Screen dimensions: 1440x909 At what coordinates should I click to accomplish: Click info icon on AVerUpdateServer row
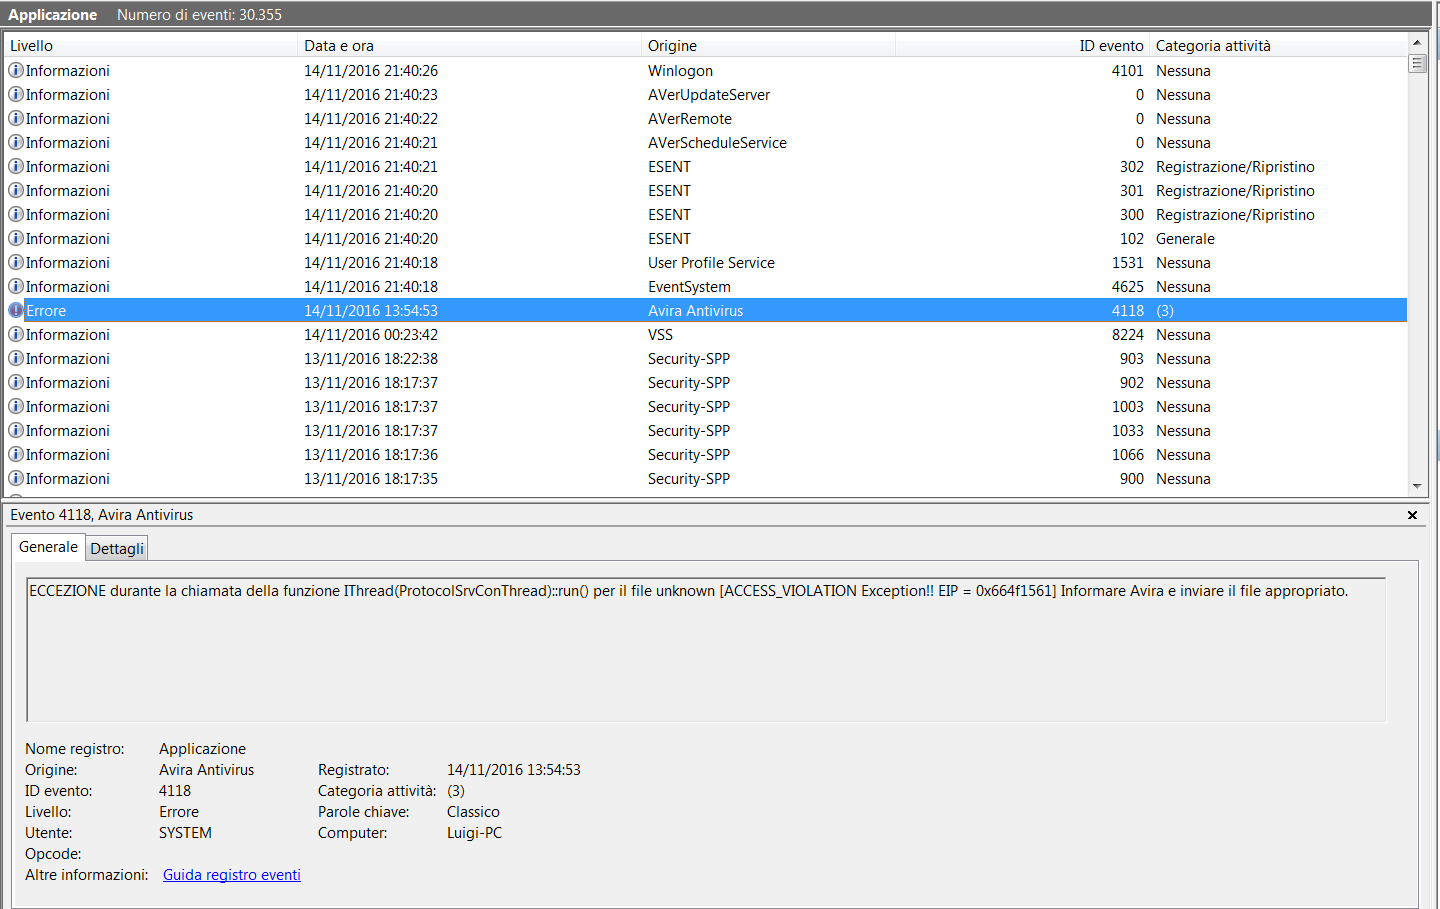click(16, 95)
